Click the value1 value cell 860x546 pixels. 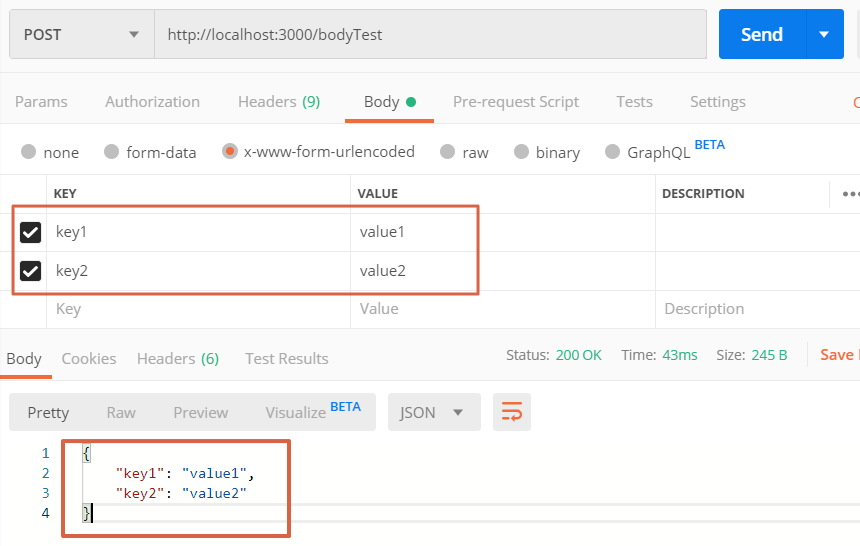[503, 232]
